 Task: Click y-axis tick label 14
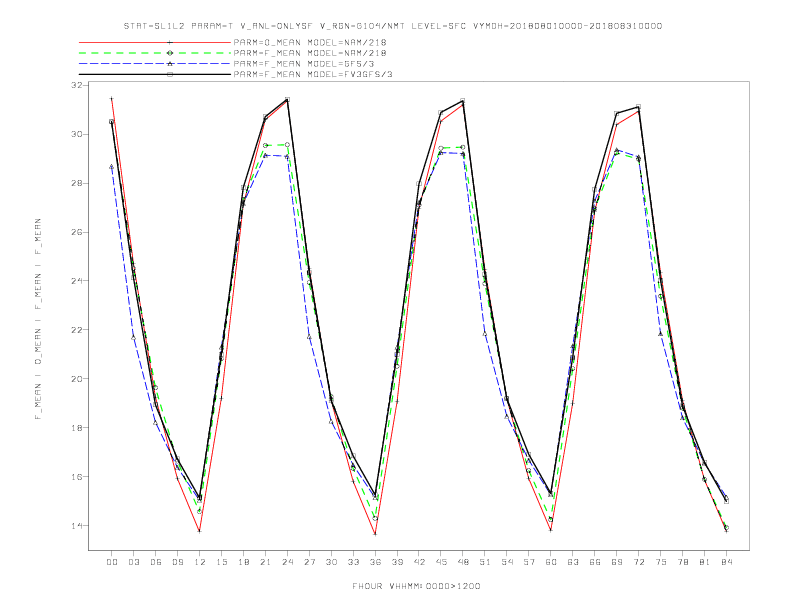tap(76, 526)
